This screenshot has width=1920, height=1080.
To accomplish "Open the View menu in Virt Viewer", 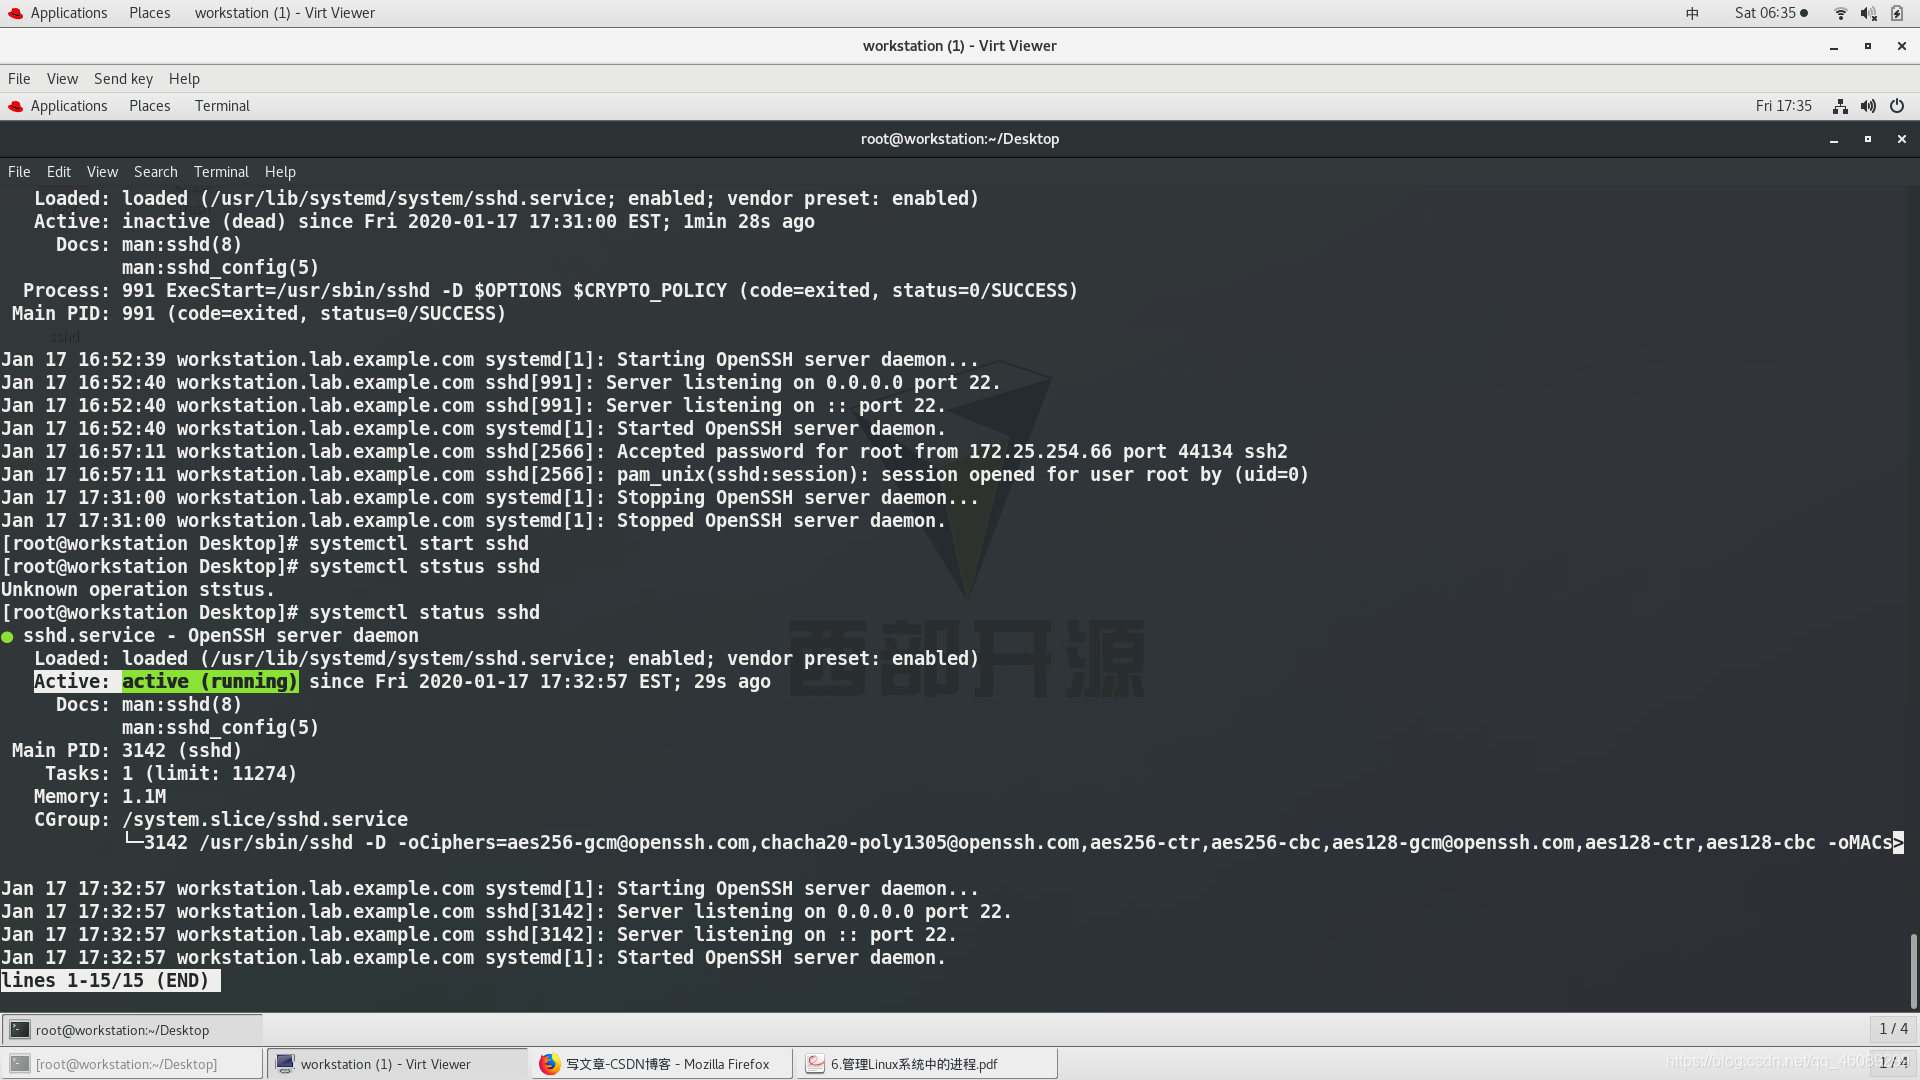I will pos(62,78).
